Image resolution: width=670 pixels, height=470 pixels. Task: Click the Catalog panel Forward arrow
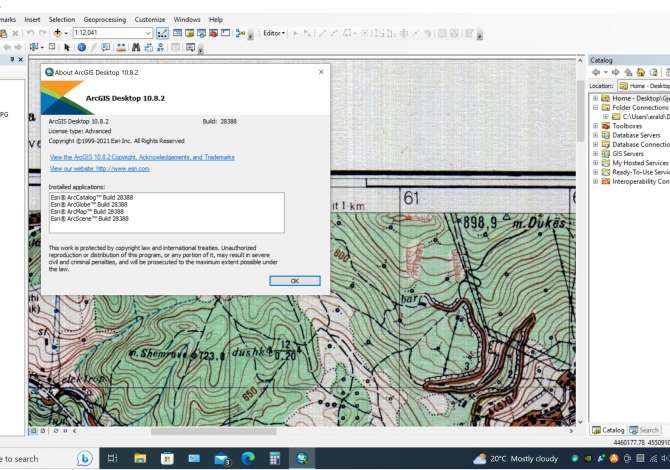pyautogui.click(x=616, y=72)
